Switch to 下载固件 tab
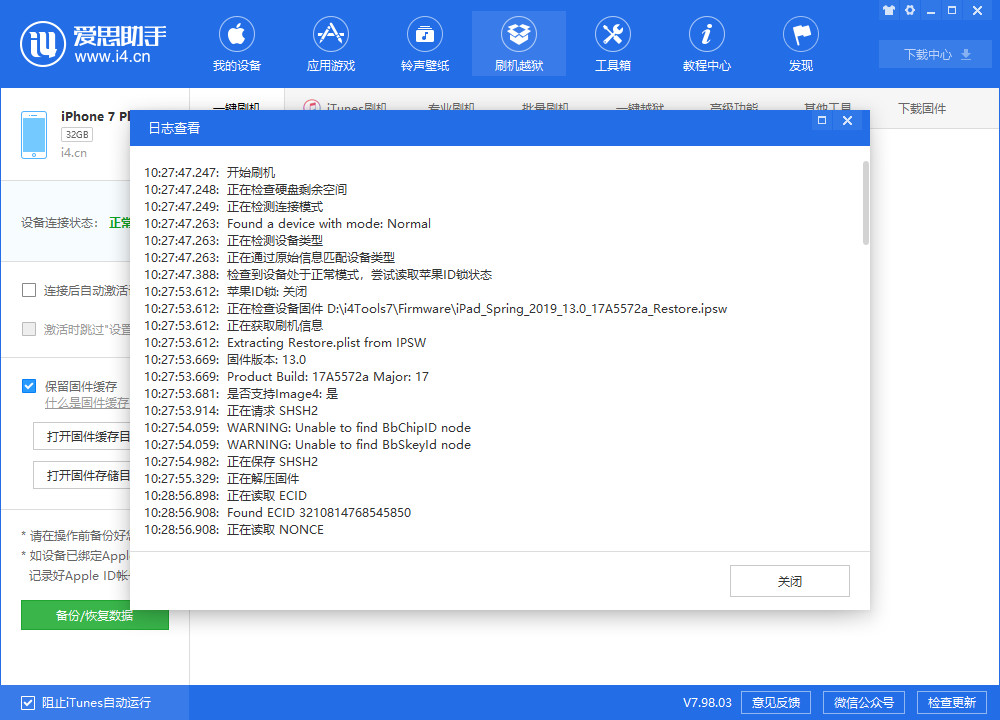The width and height of the screenshot is (1000, 720). [x=922, y=108]
